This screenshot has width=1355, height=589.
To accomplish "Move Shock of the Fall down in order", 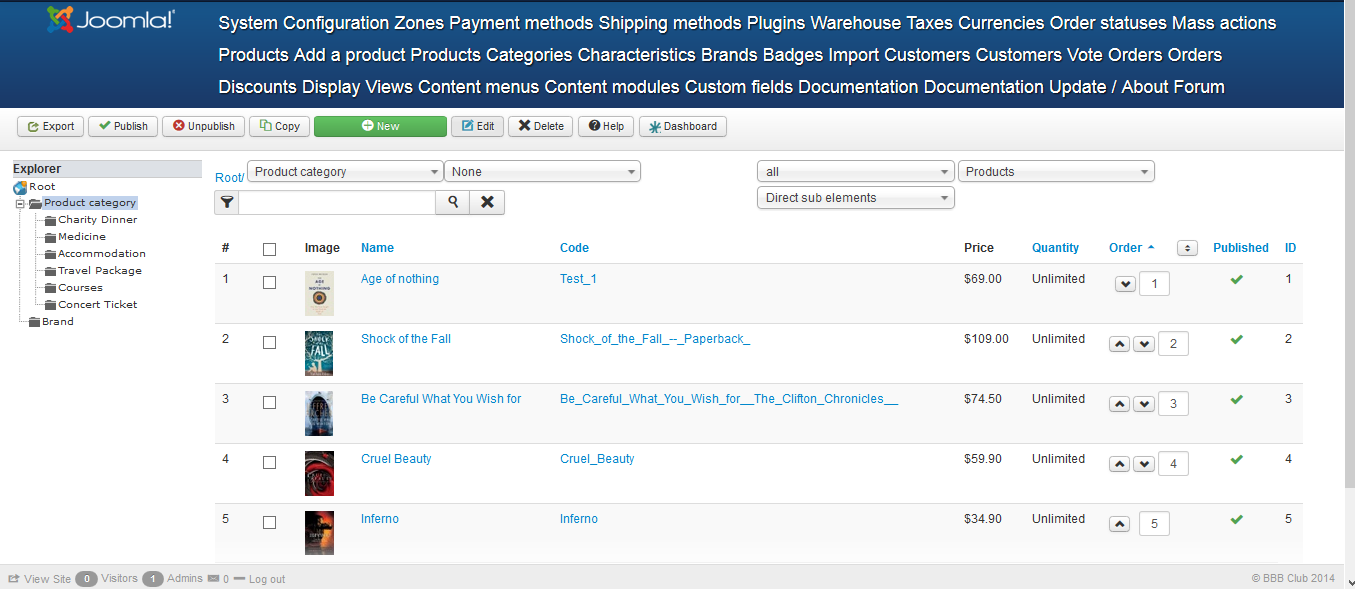I will click(1144, 345).
